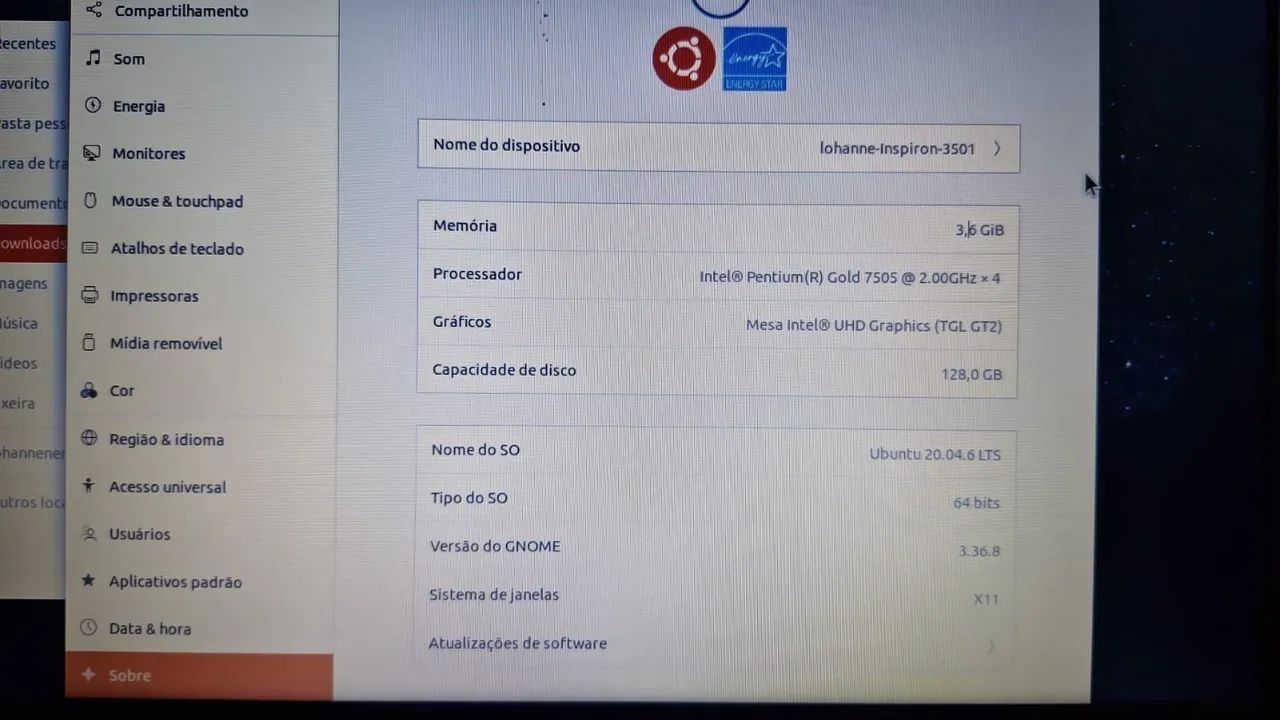
Task: Click the X11 windowing system value
Action: 986,599
